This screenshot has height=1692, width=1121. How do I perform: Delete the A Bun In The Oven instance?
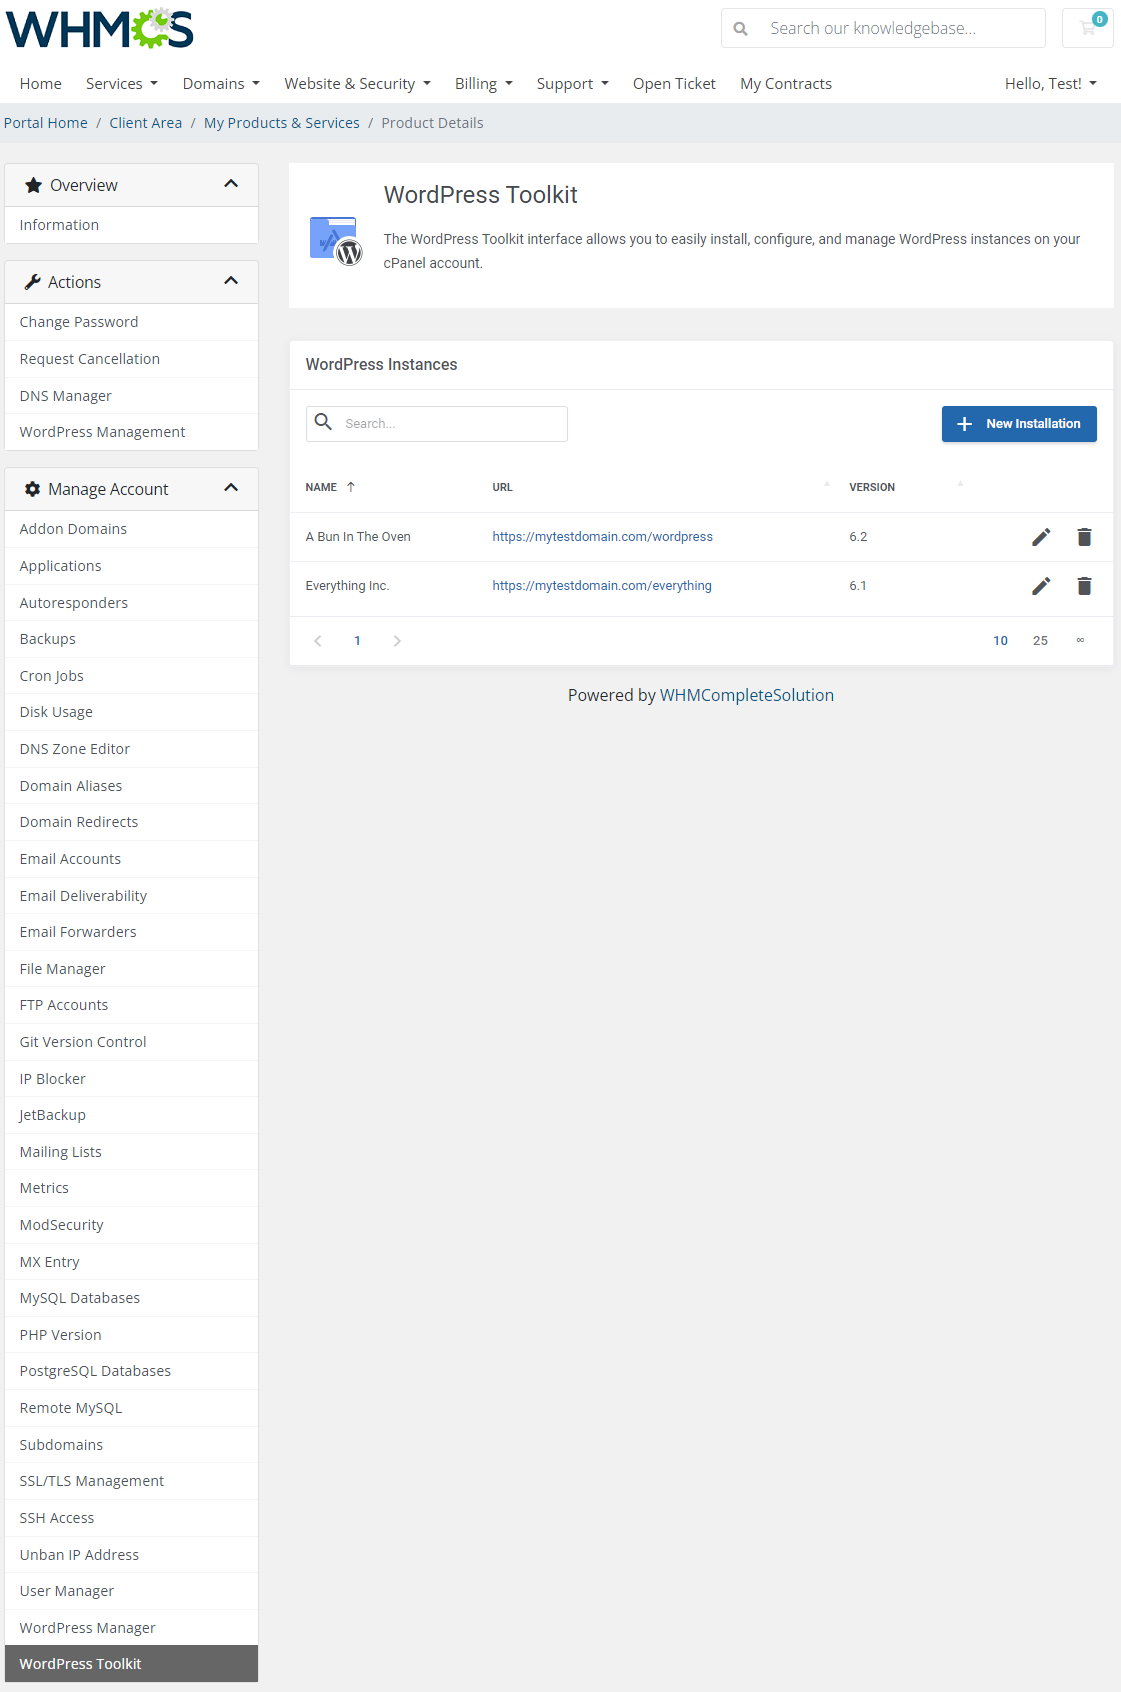point(1084,537)
